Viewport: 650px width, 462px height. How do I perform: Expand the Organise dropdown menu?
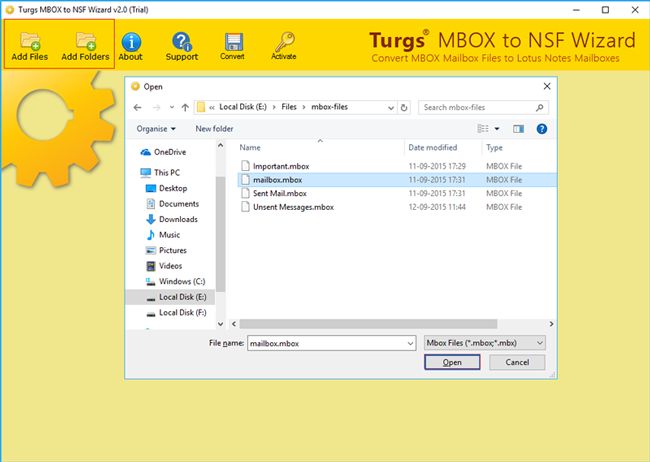pos(156,128)
